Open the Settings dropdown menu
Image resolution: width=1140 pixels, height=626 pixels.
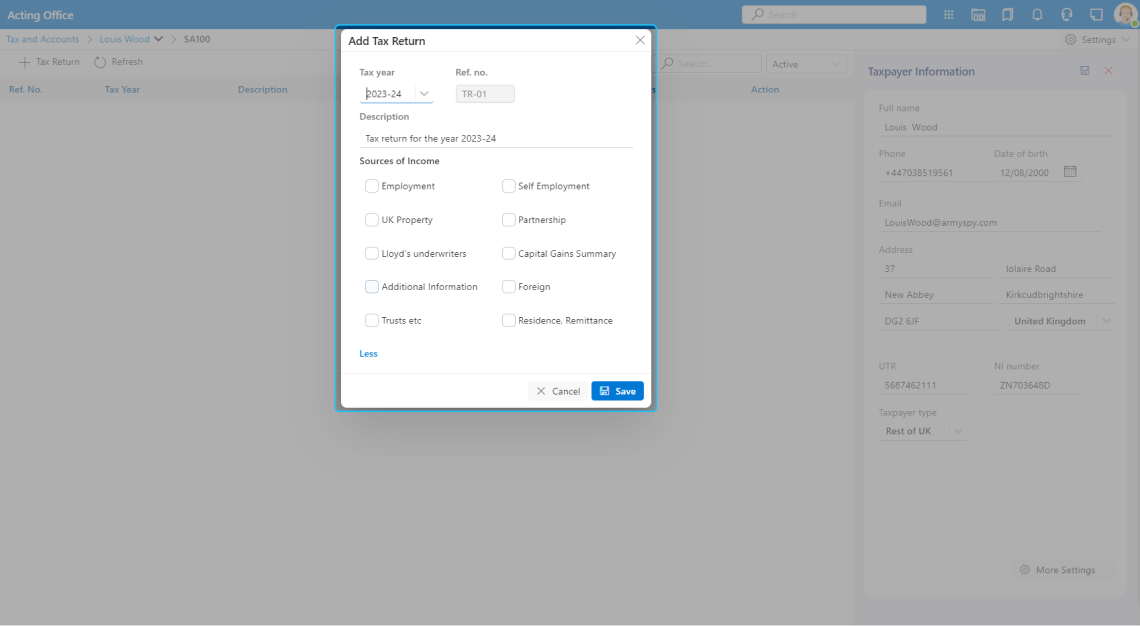(1097, 40)
